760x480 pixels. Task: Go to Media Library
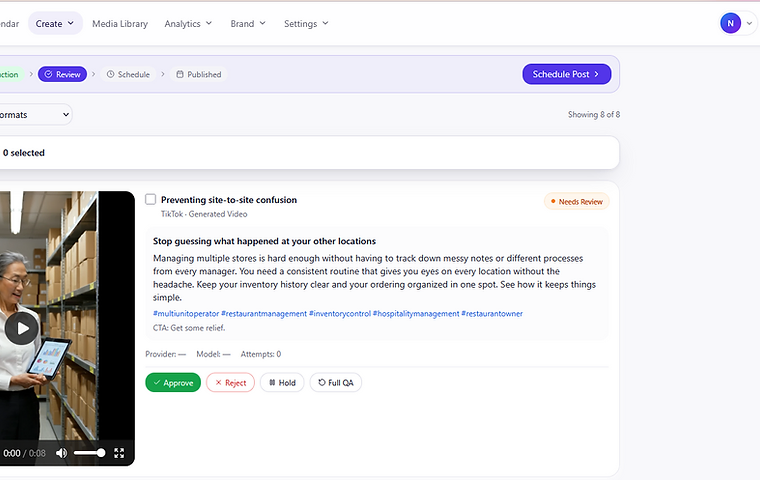click(x=120, y=23)
